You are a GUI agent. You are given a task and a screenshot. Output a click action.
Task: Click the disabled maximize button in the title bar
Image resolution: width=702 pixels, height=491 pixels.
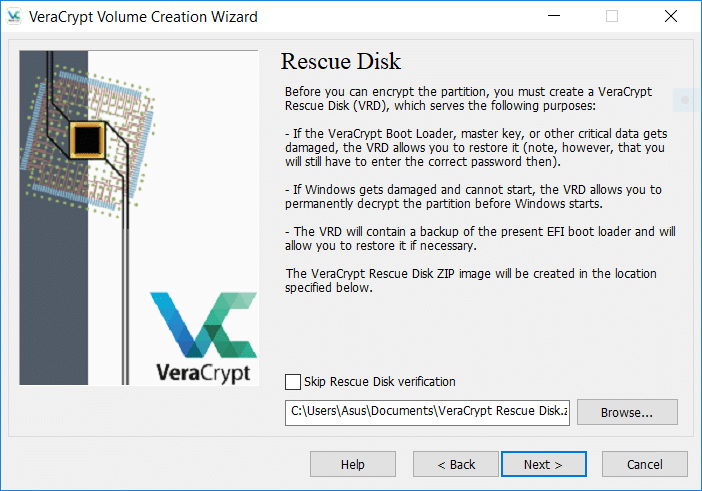tap(612, 17)
